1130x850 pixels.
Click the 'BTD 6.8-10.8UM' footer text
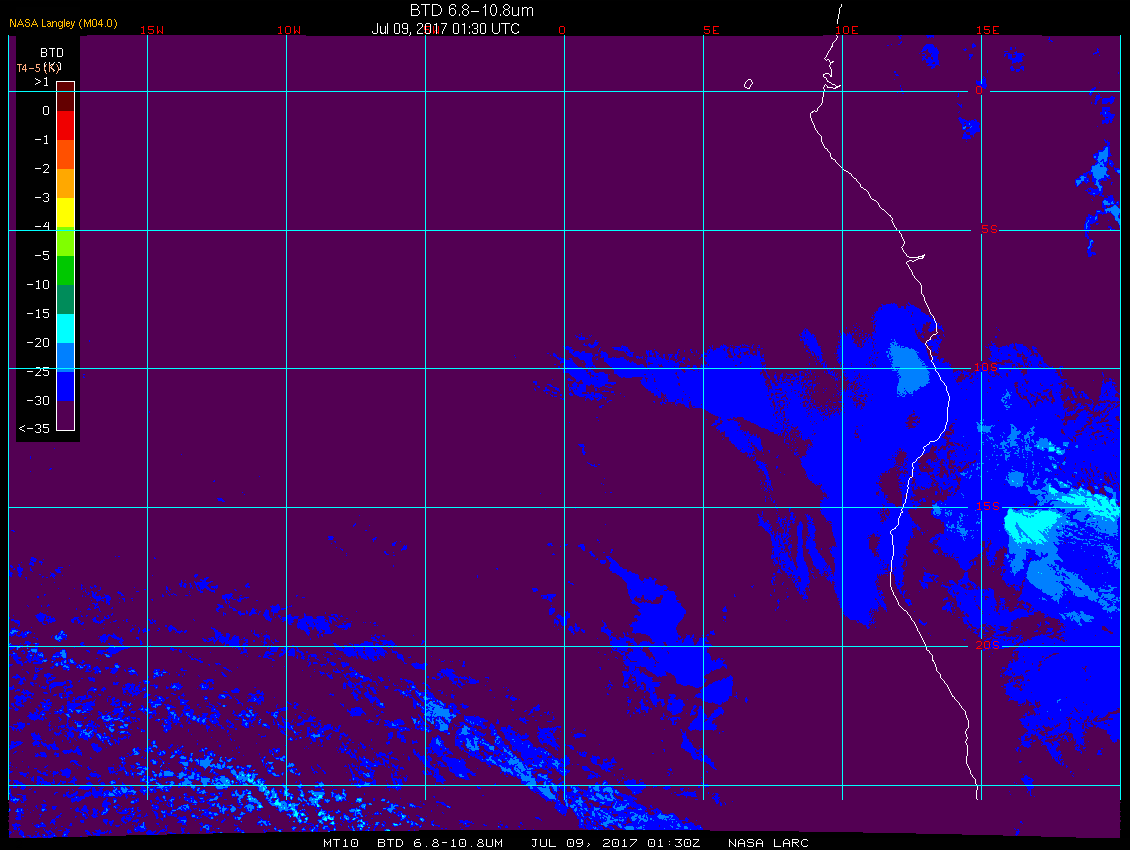tap(440, 843)
